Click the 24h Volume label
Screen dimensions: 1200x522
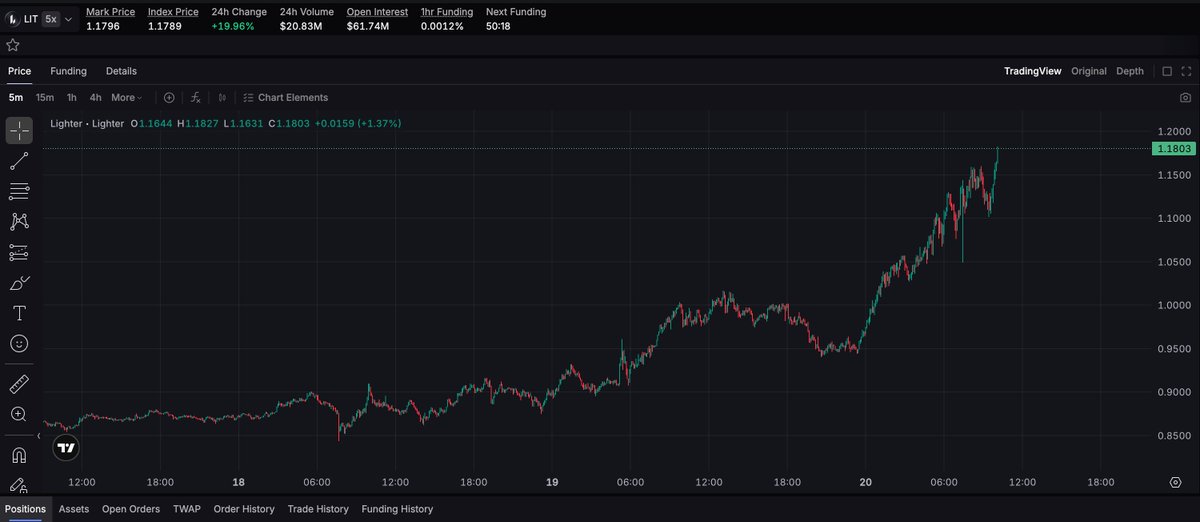[307, 12]
